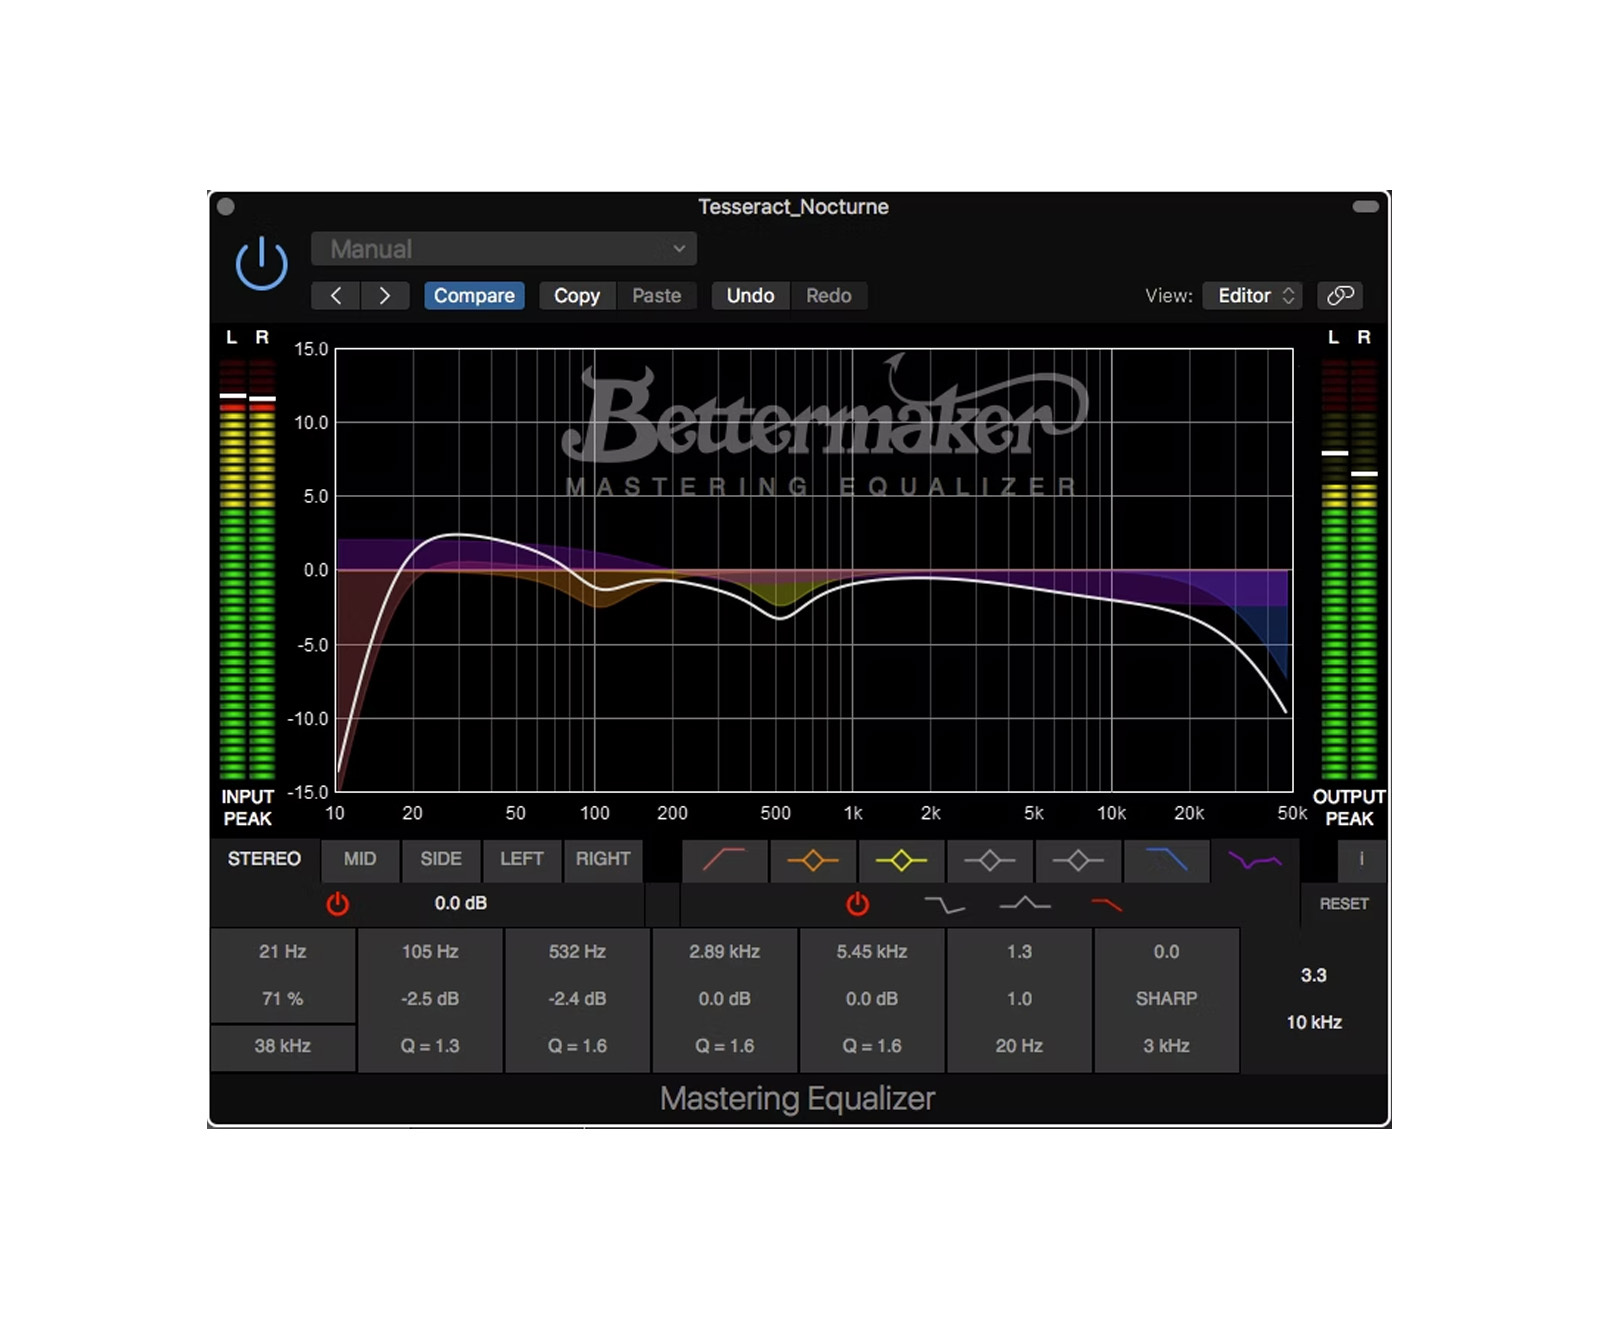This screenshot has height=1320, width=1600.
Task: Select the orange bell band icon
Action: point(813,860)
